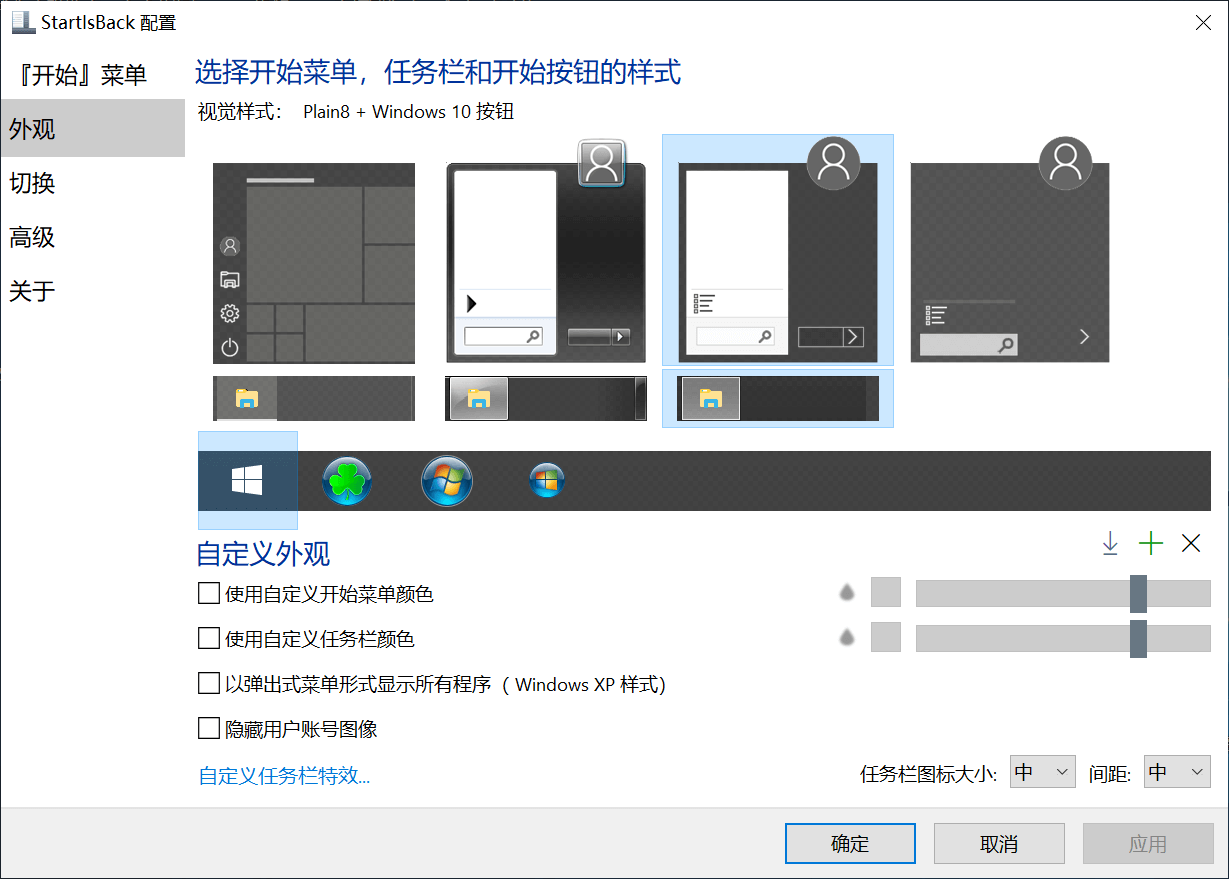Switch to the 高级 section
1229x879 pixels.
(32, 237)
